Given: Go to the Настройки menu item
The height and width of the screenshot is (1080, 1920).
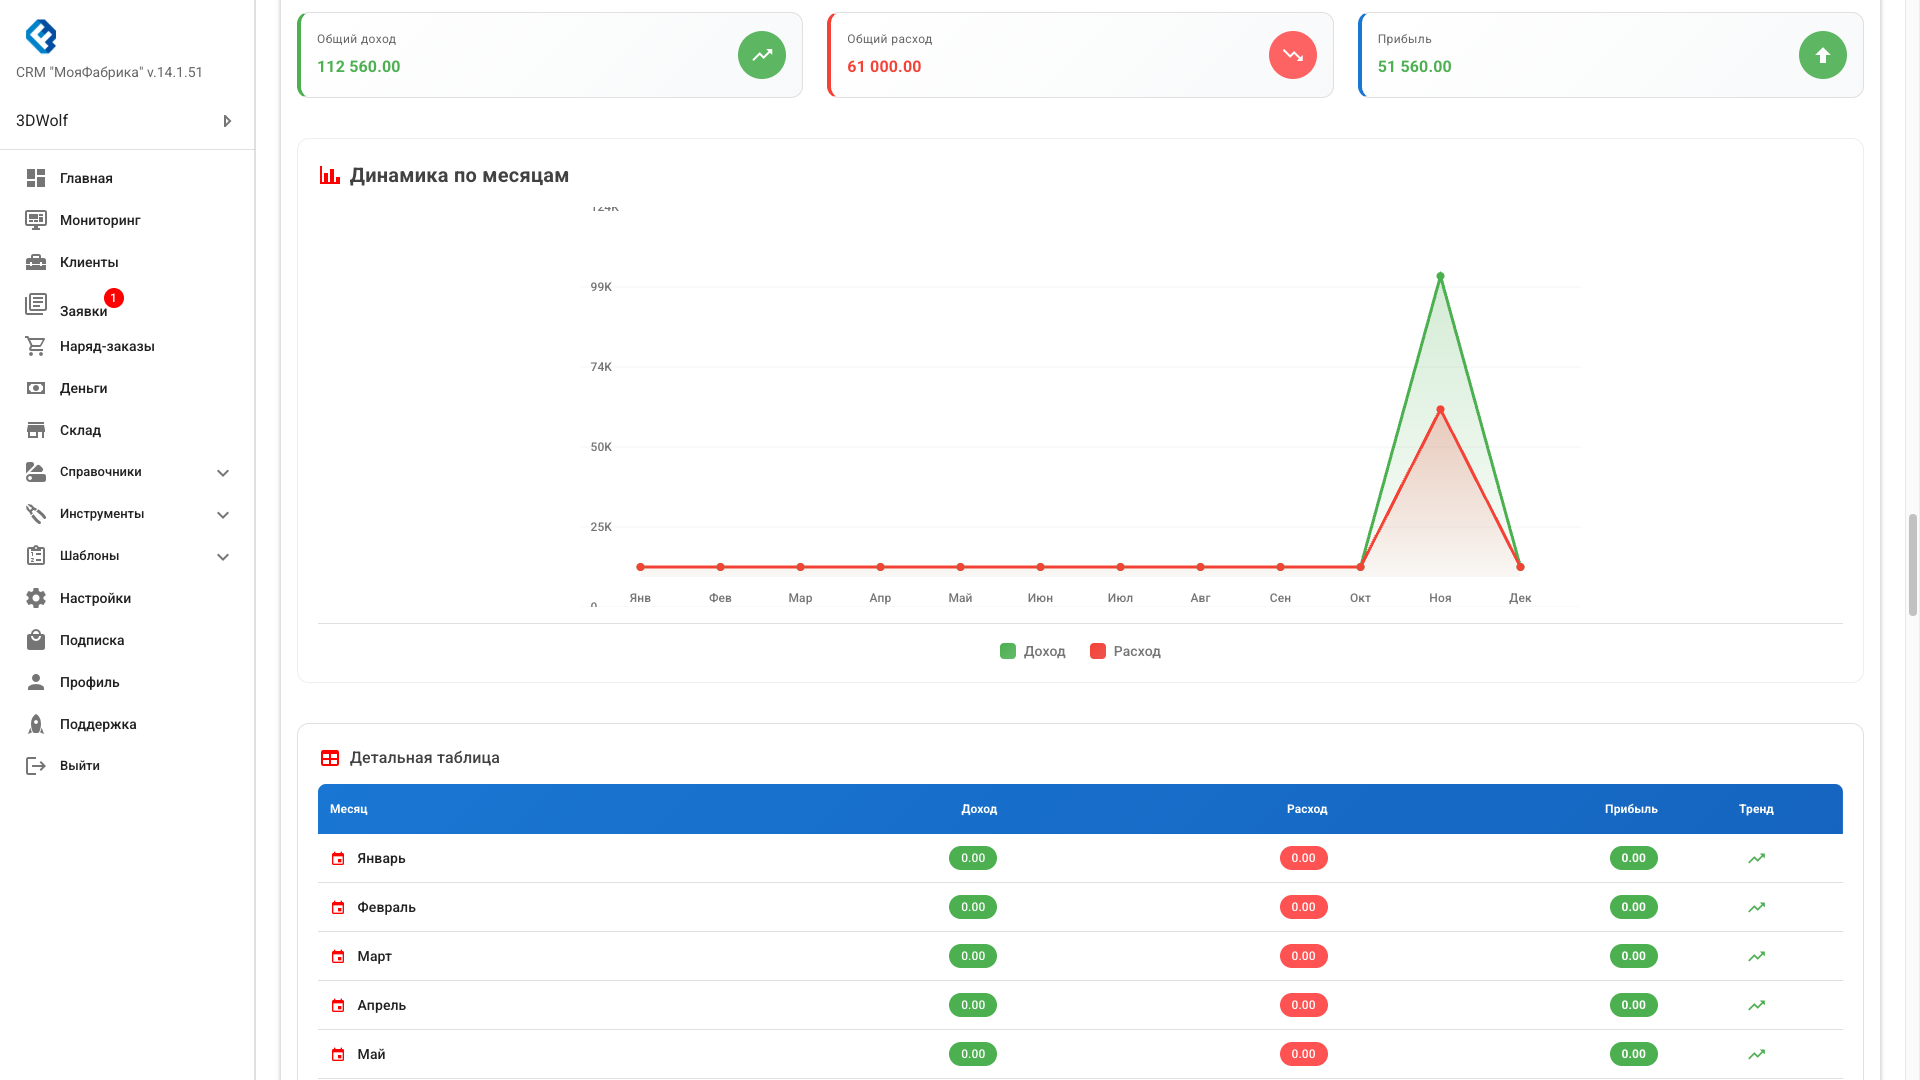Looking at the screenshot, I should point(95,598).
